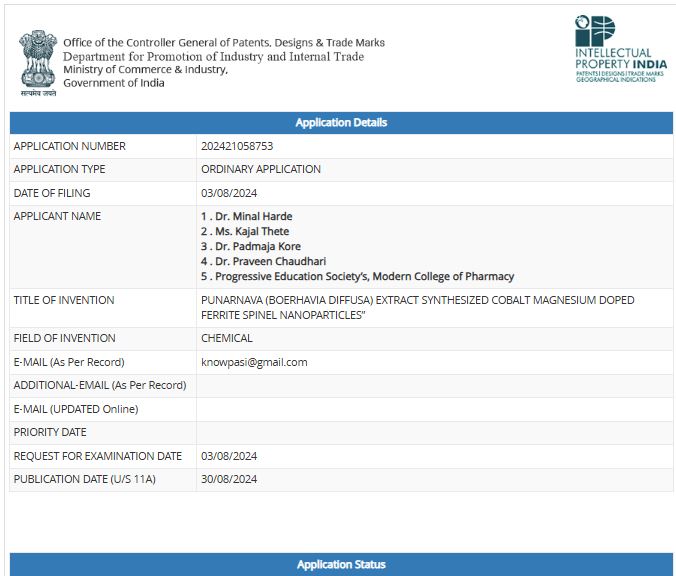Click the REQUEST FOR EXAMINATION DATE label
The width and height of the screenshot is (676, 576).
coord(98,456)
